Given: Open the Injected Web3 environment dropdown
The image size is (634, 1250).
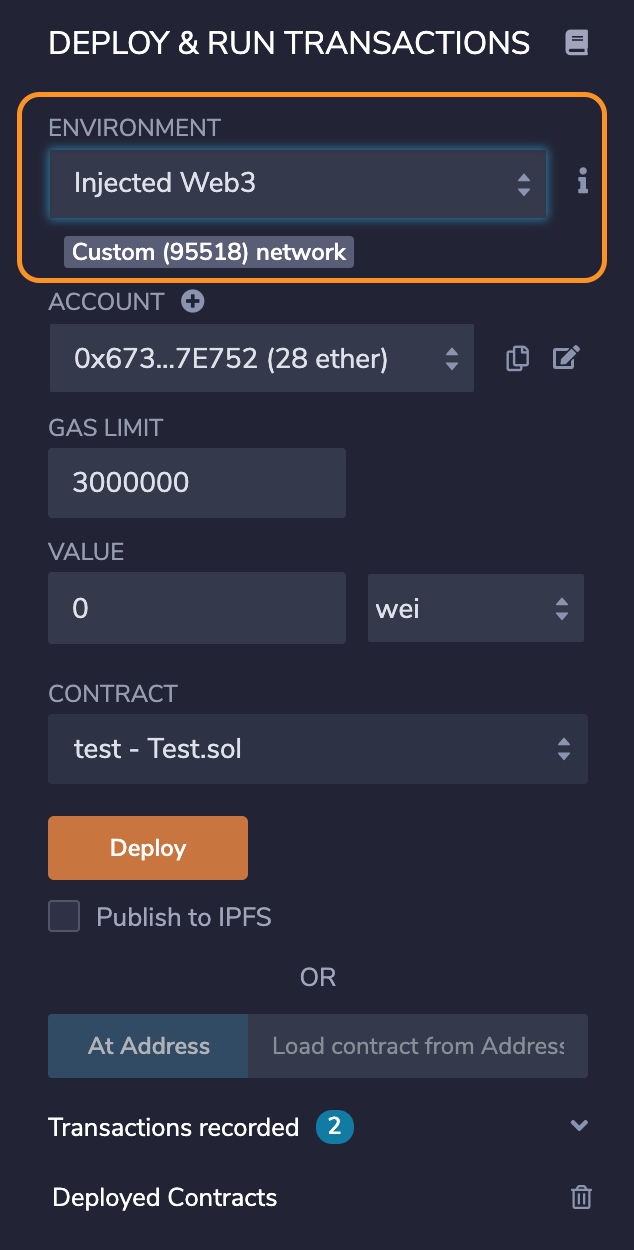Looking at the screenshot, I should click(298, 184).
